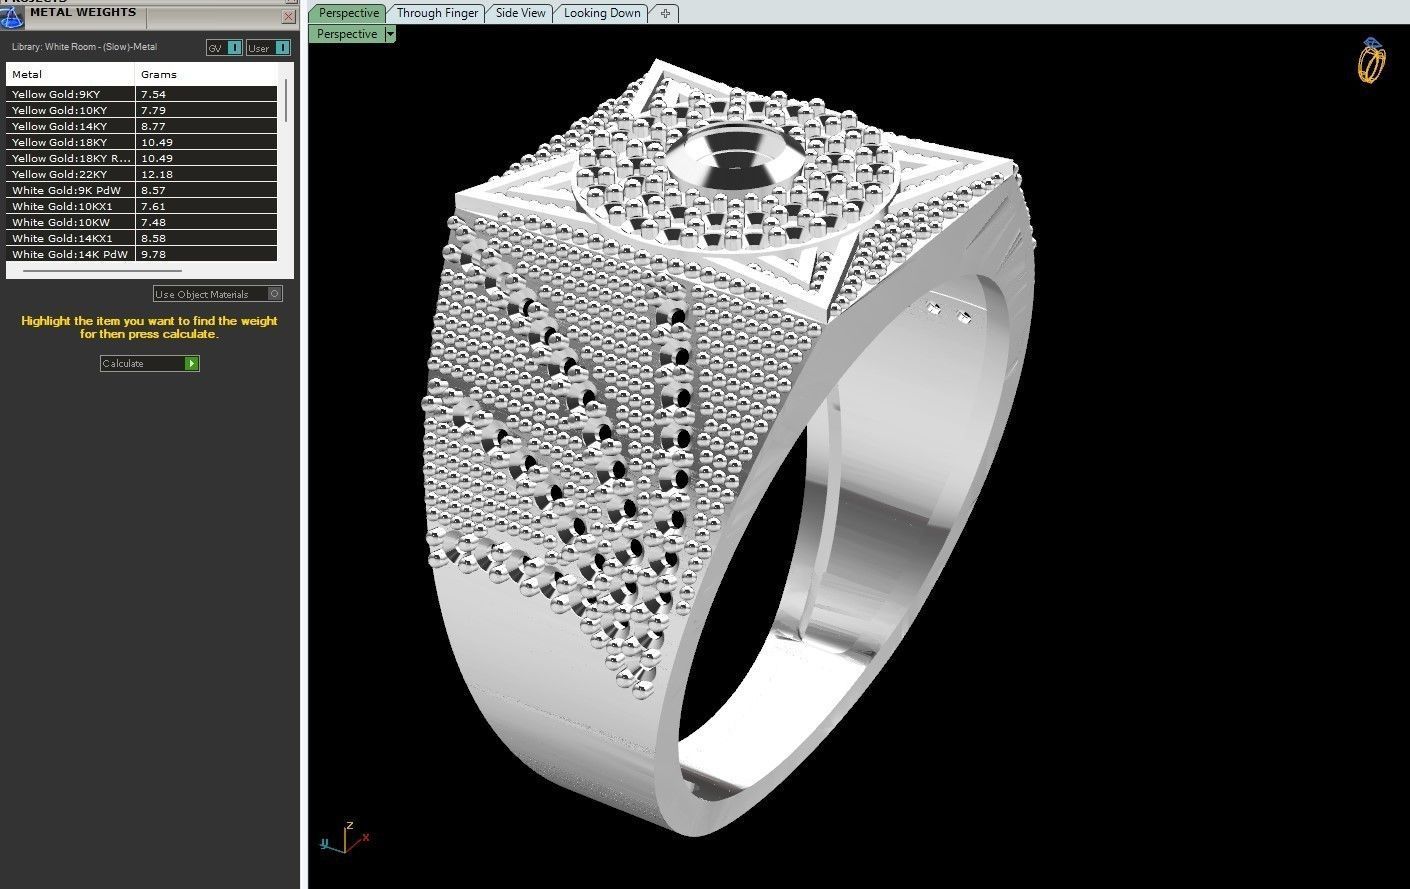Image resolution: width=1410 pixels, height=889 pixels.
Task: Click the 12.18 grams value
Action: [157, 174]
